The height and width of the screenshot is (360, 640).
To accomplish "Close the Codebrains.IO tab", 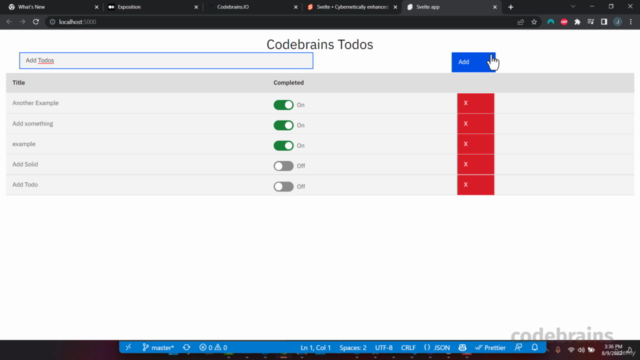I will click(296, 7).
